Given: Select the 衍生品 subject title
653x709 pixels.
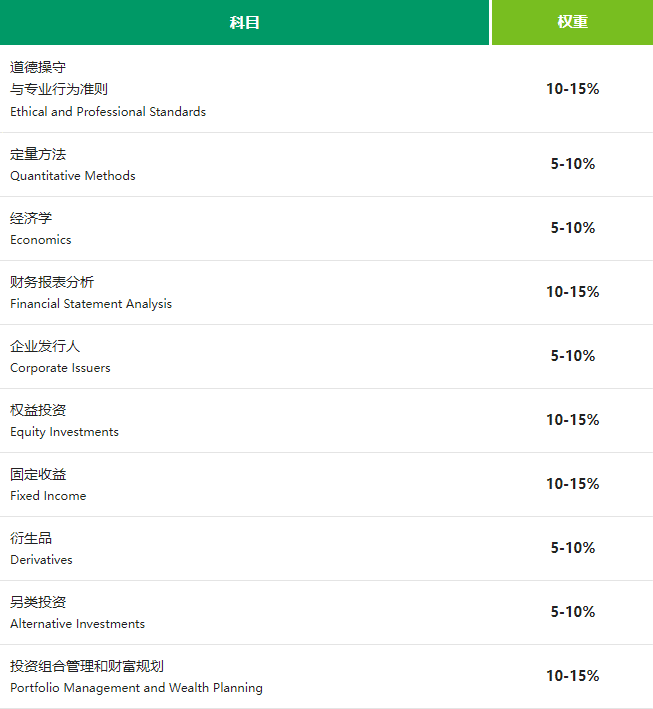Looking at the screenshot, I should [31, 538].
